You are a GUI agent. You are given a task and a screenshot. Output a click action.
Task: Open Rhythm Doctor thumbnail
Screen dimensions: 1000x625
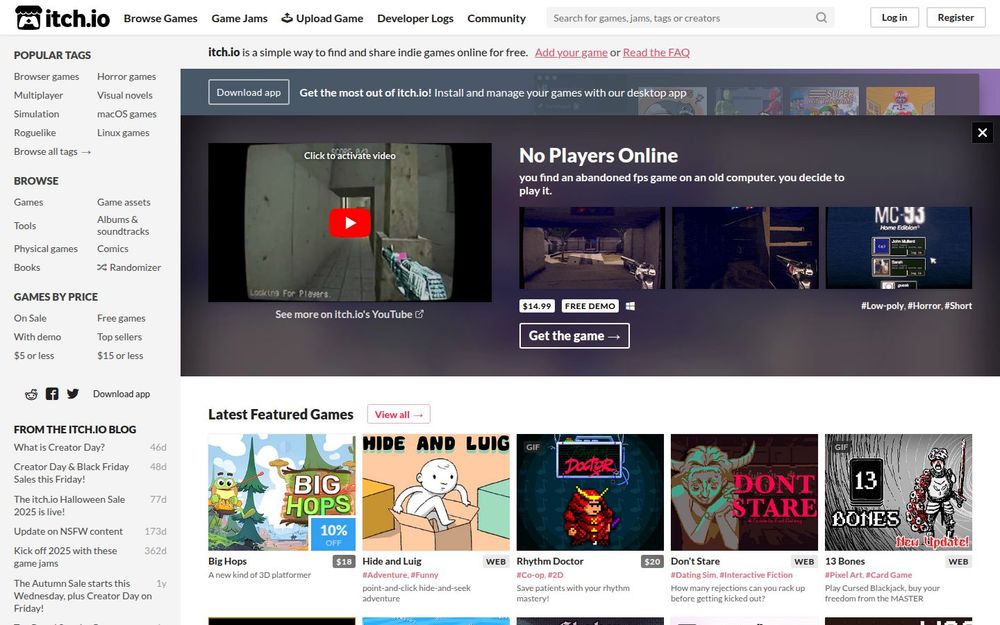590,492
